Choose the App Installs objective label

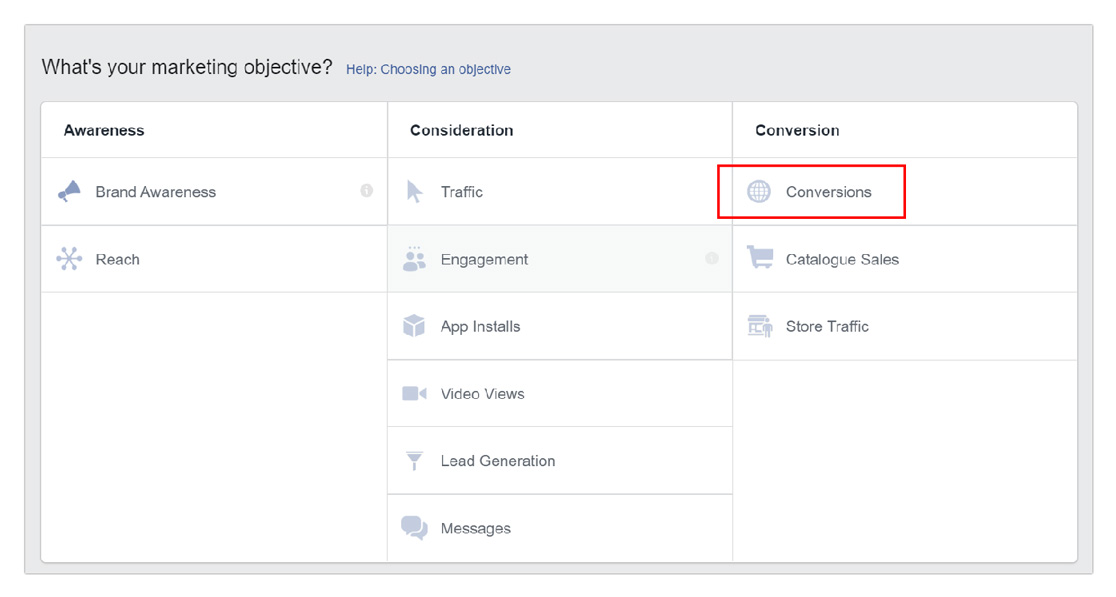(x=480, y=327)
